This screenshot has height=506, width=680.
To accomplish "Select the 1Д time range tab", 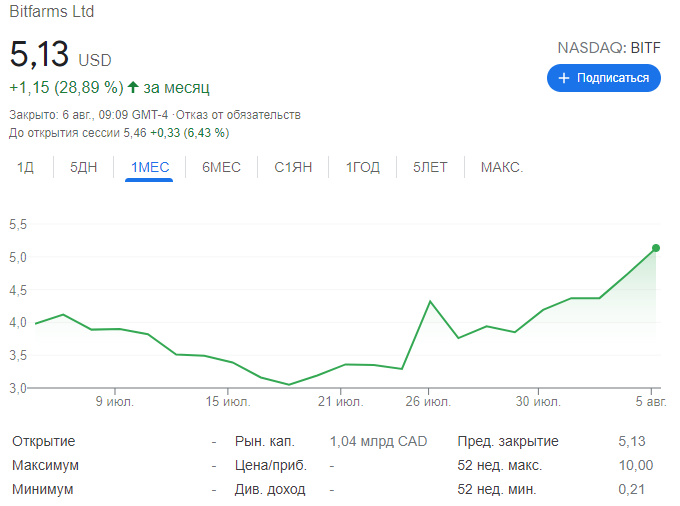I will tap(25, 167).
